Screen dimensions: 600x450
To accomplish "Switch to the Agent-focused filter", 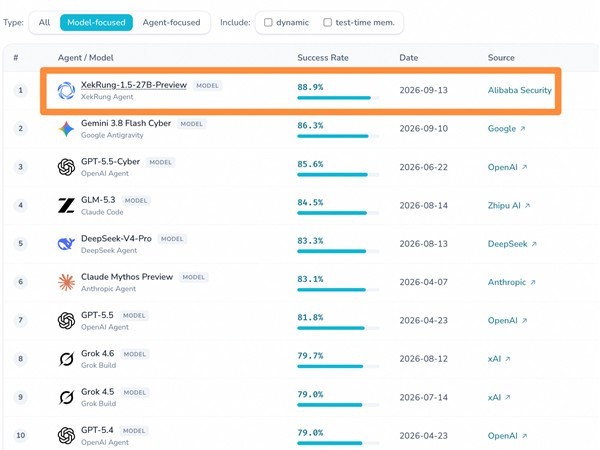I will 171,23.
